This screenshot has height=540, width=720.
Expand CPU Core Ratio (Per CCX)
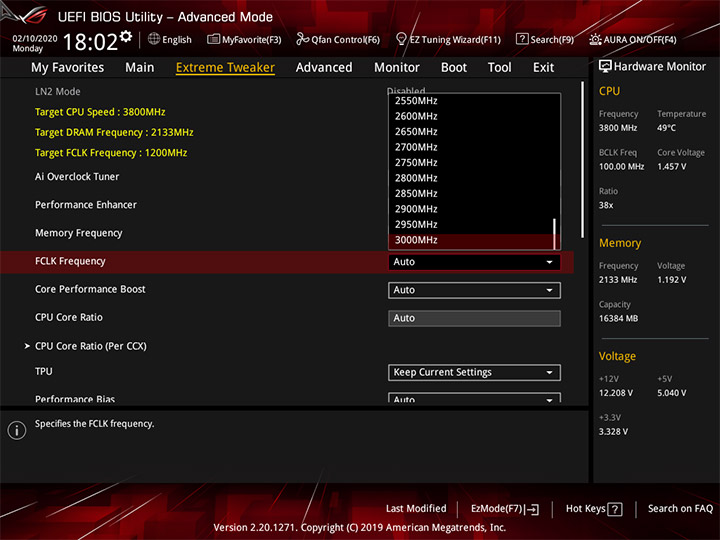(90, 346)
